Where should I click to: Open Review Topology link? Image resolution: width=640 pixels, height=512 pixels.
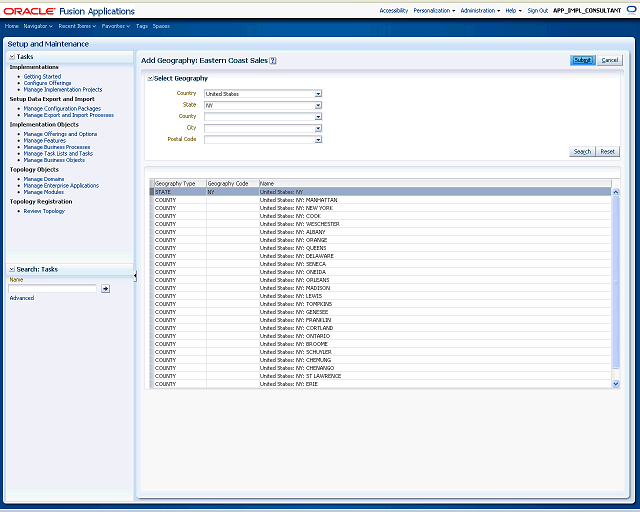pos(44,211)
